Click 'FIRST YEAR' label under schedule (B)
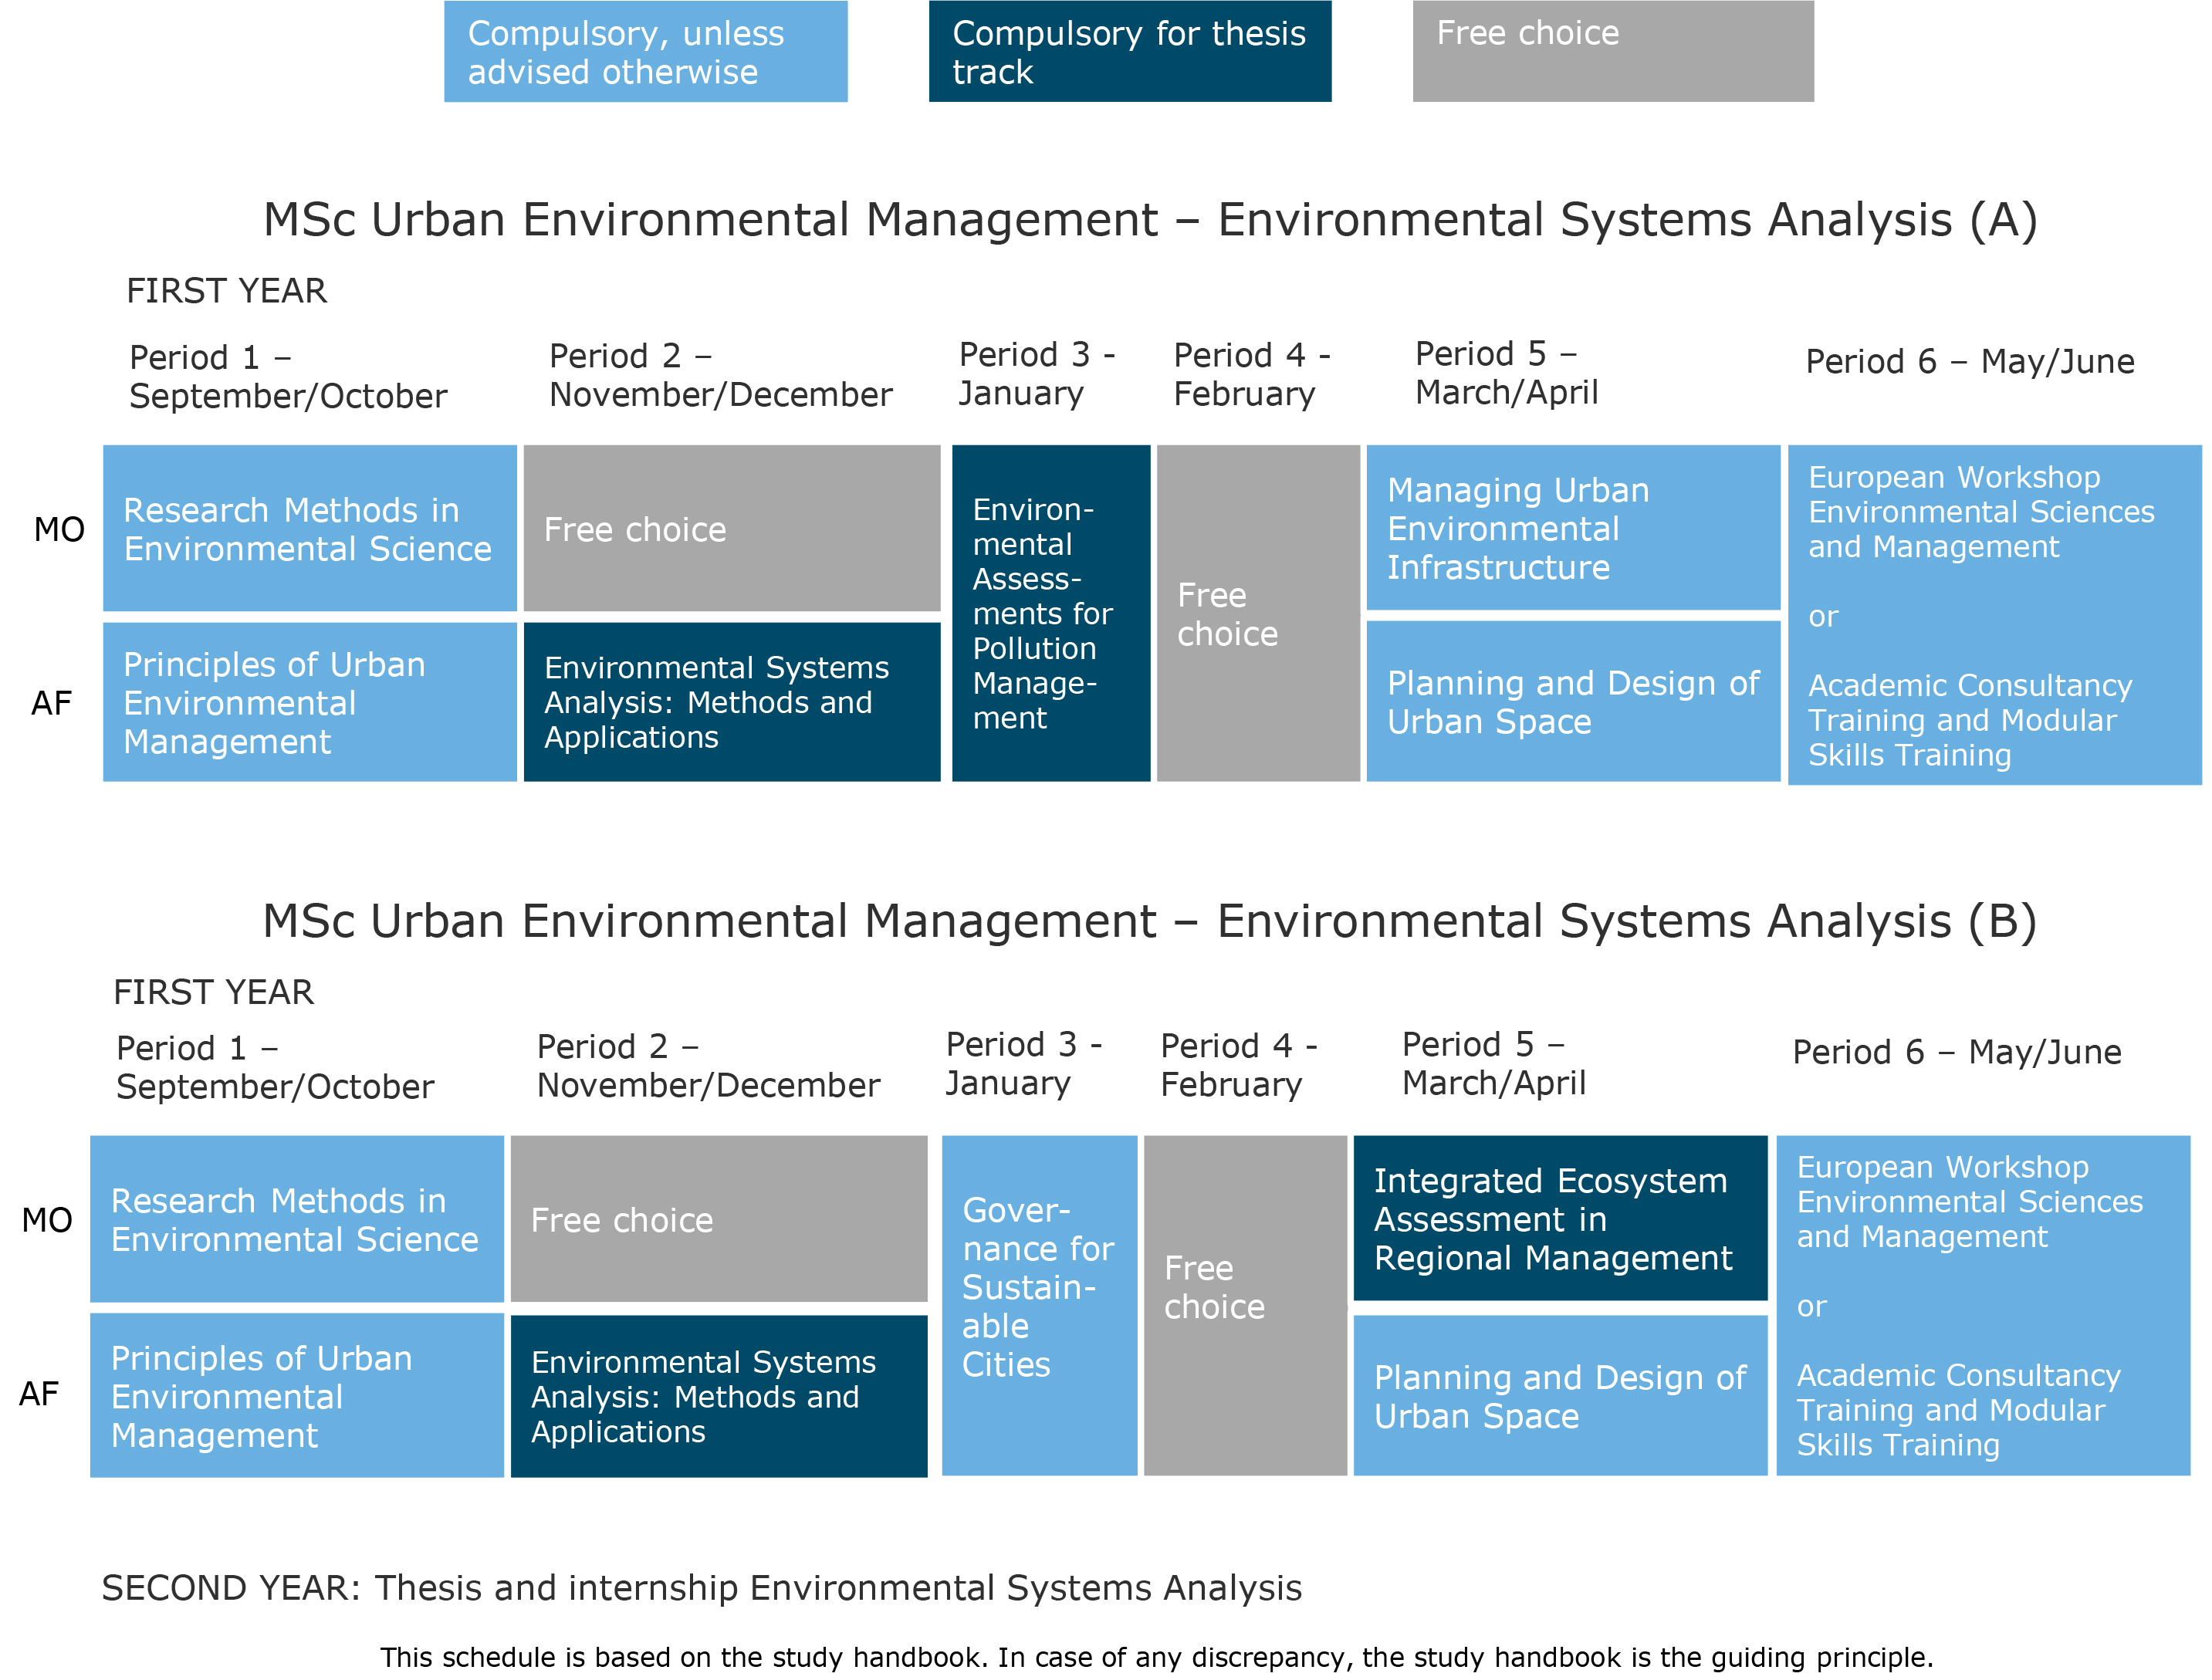Screen dimensions: 2212x1680 (x=213, y=992)
